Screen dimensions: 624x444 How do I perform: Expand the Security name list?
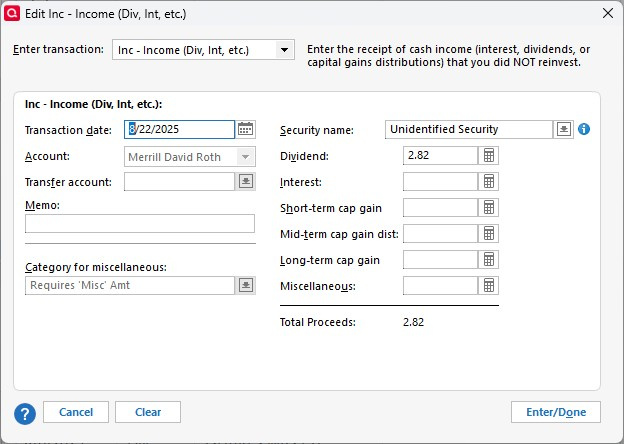(564, 129)
